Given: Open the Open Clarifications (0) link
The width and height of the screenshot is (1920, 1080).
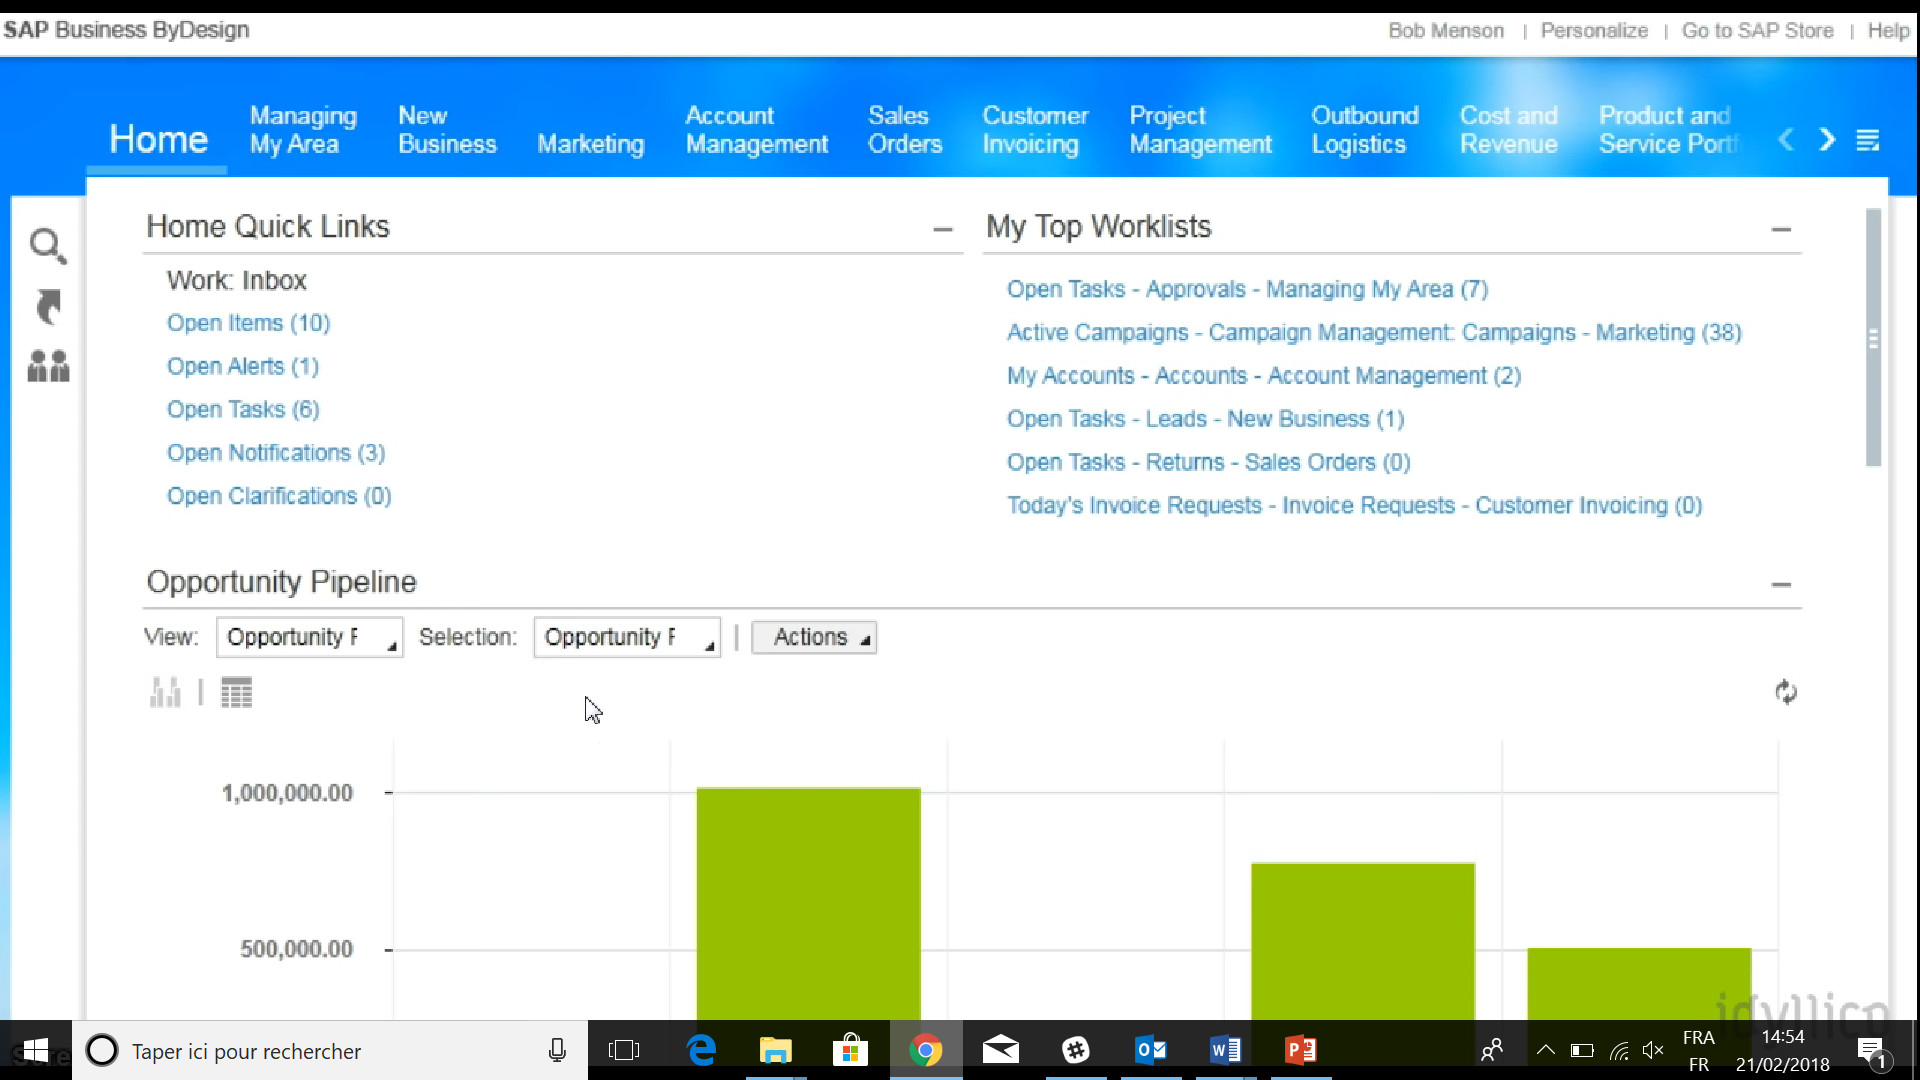Looking at the screenshot, I should (x=279, y=496).
